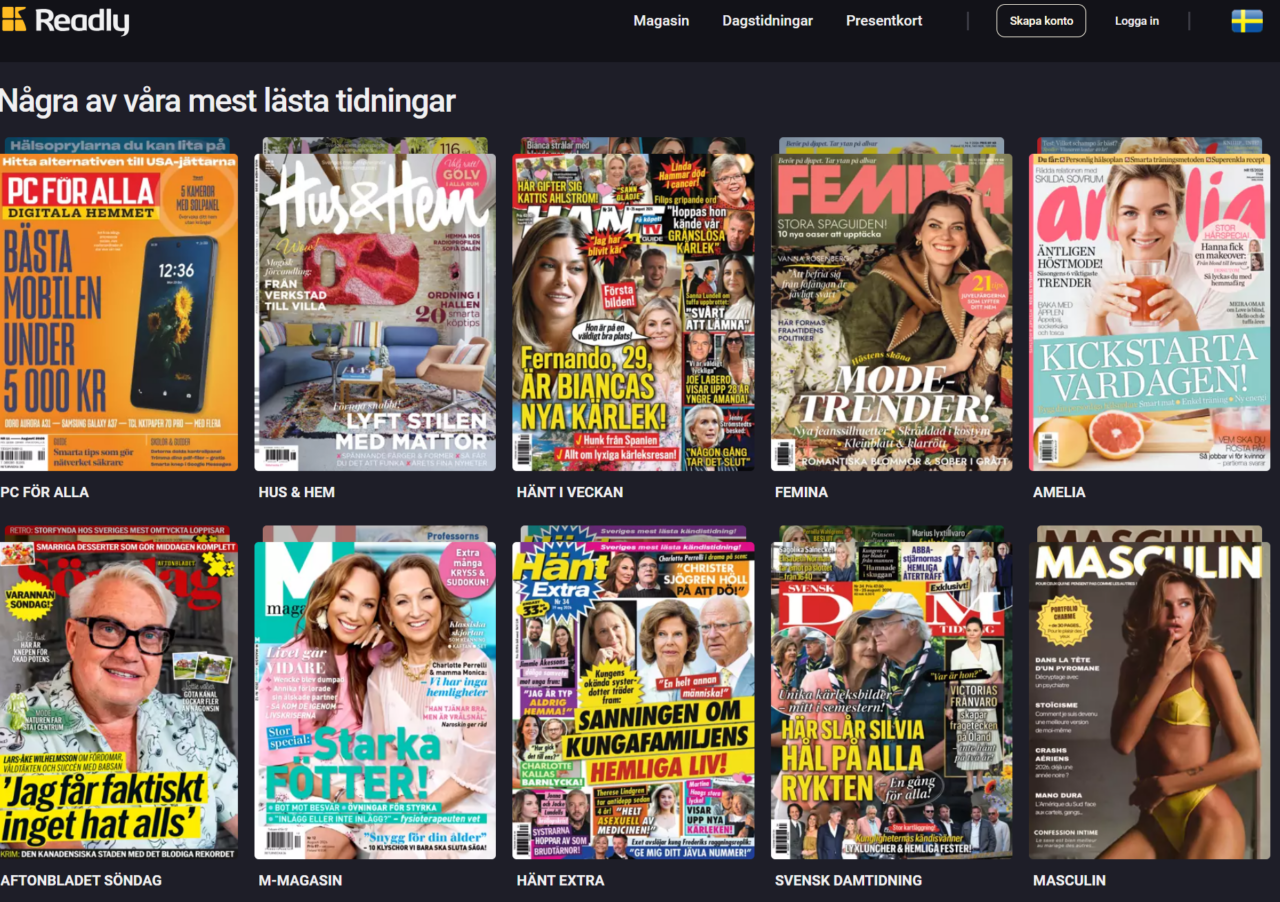Viewport: 1280px width, 902px height.
Task: Open the PC för Alla magazine cover
Action: [119, 312]
